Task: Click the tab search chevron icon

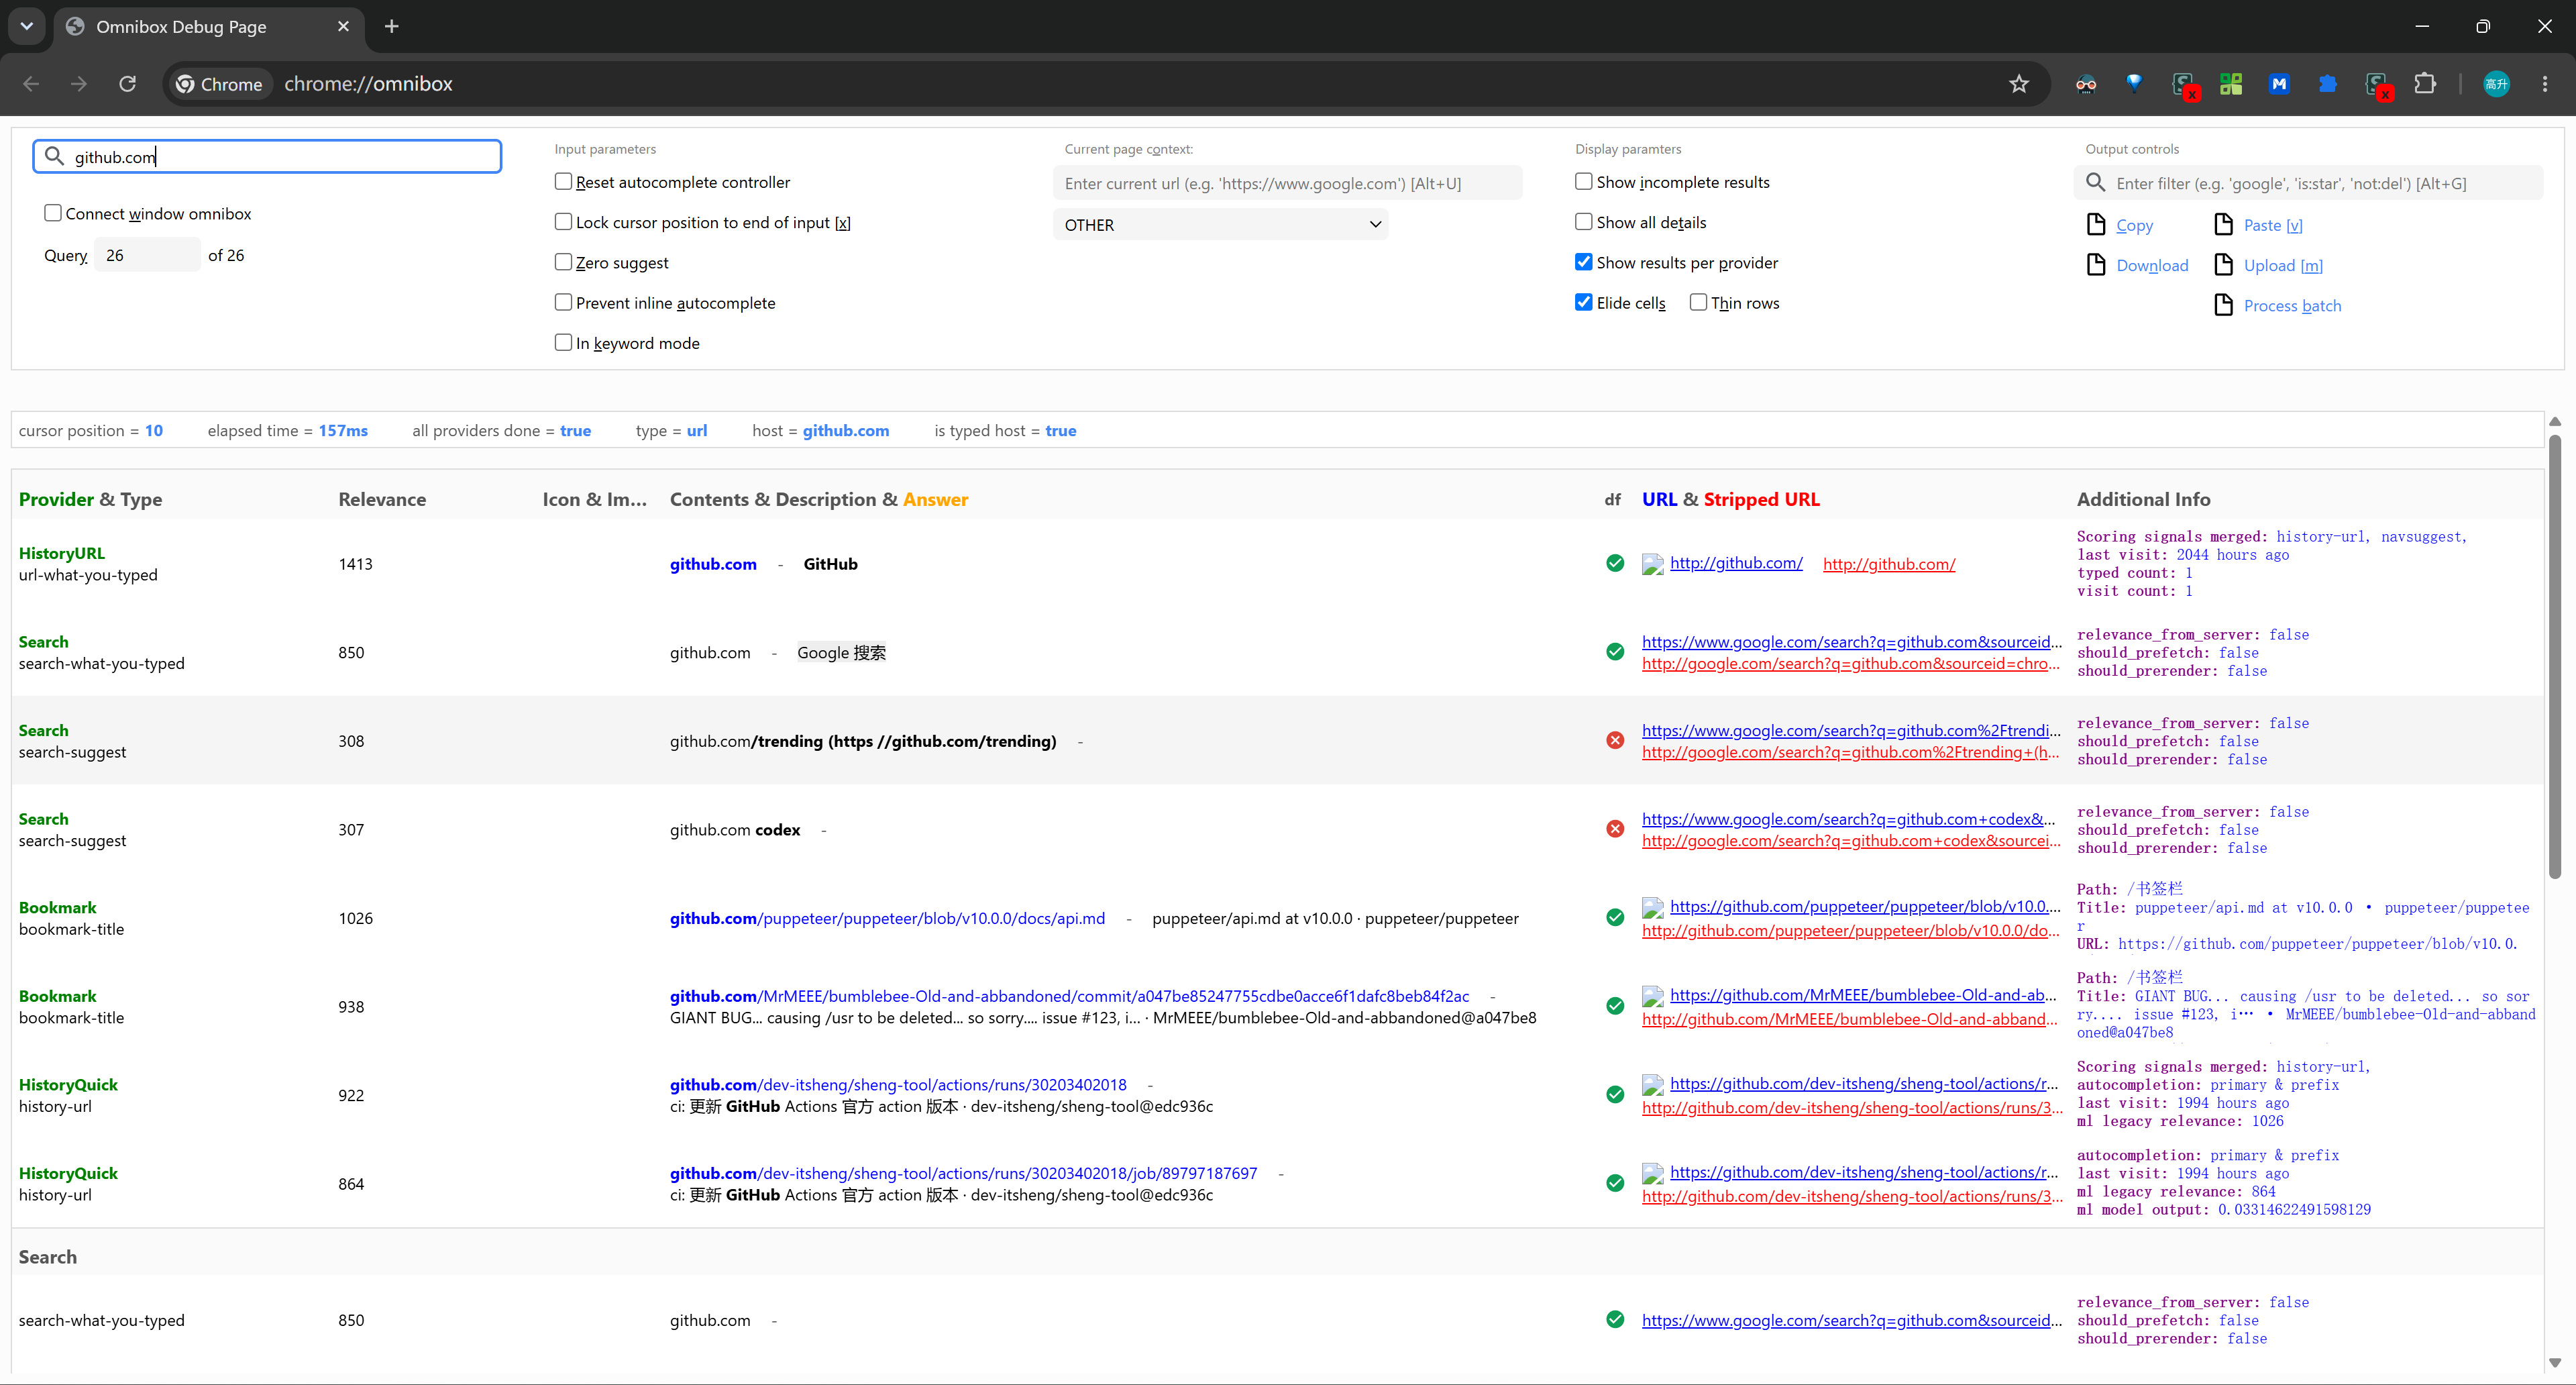Action: (27, 26)
